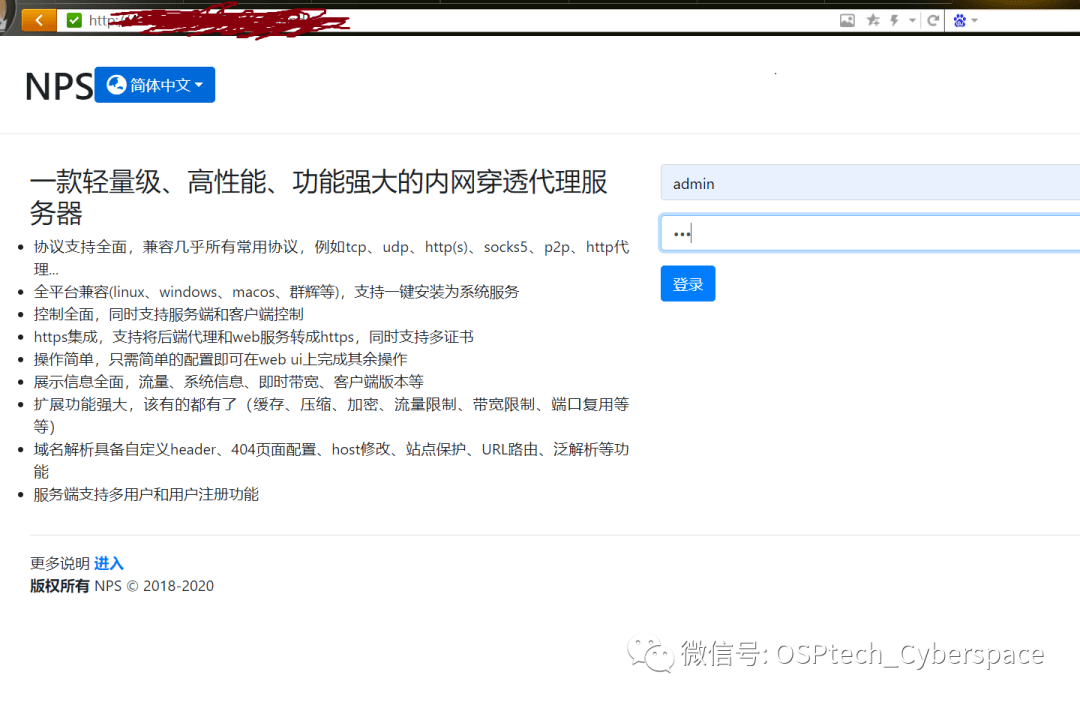Click the NPS logo heading
The image size is (1080, 705).
(59, 87)
